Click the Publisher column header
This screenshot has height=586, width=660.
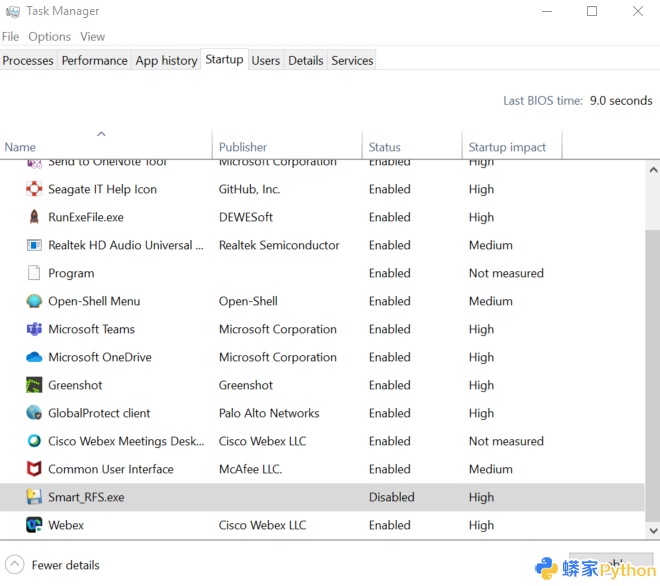point(243,147)
